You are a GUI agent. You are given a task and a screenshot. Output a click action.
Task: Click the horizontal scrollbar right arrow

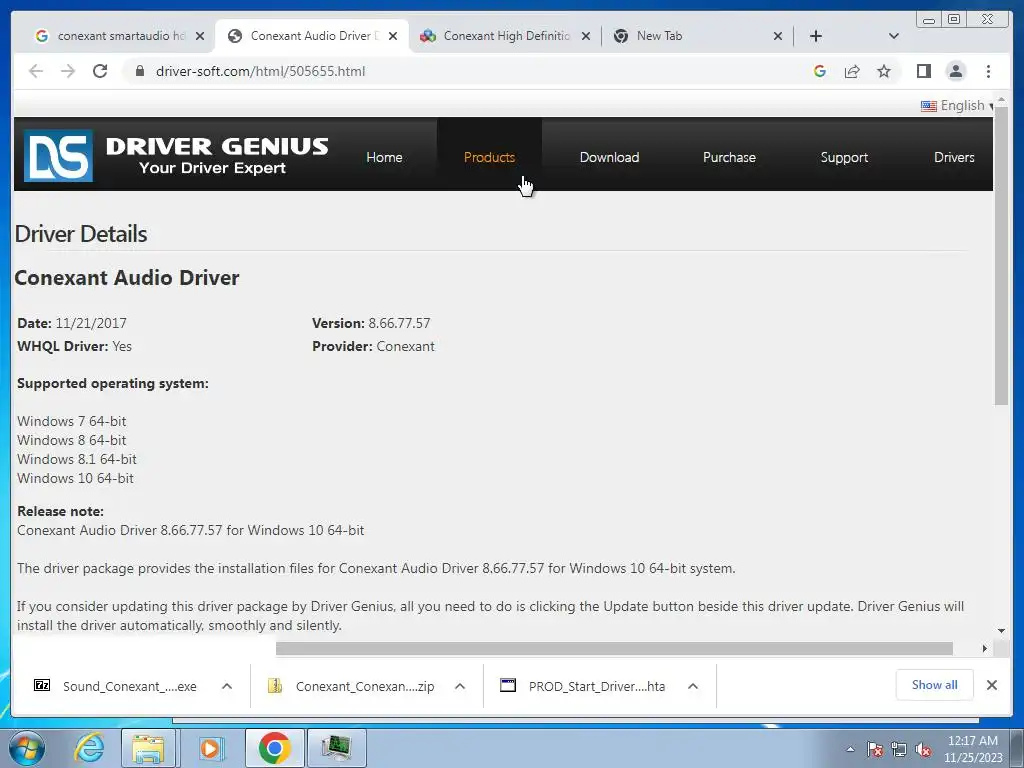(985, 648)
